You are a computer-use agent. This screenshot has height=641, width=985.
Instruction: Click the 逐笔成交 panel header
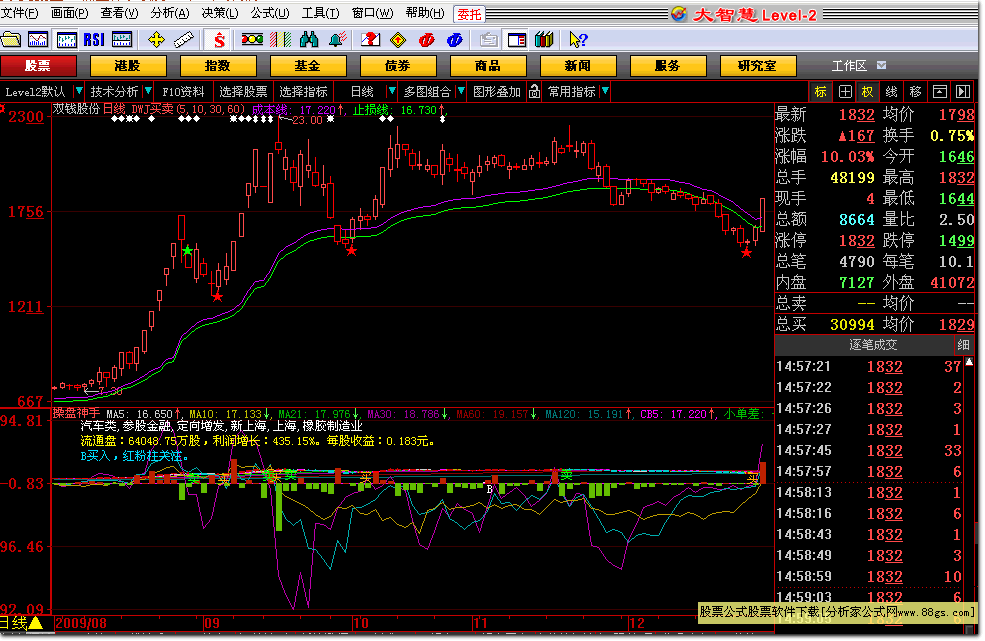pos(873,345)
